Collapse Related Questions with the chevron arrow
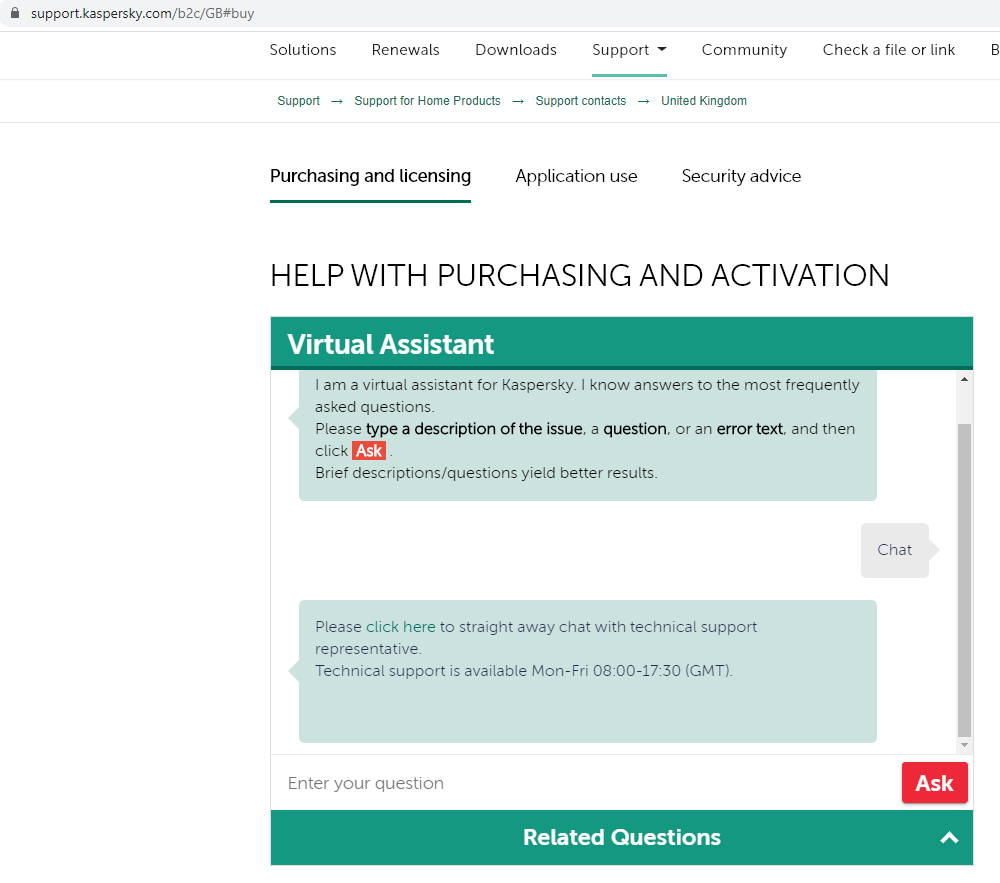The height and width of the screenshot is (883, 1000). point(949,838)
